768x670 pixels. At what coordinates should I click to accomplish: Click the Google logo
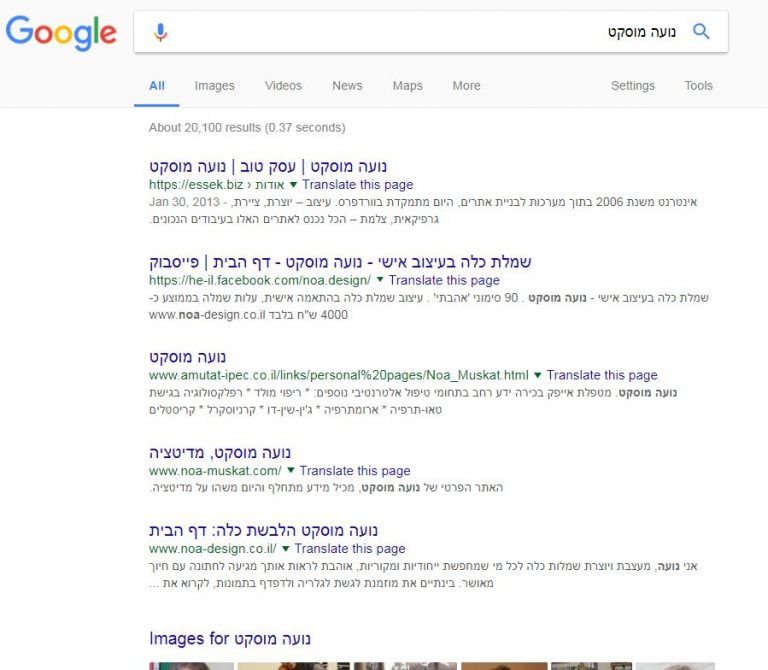coord(61,33)
